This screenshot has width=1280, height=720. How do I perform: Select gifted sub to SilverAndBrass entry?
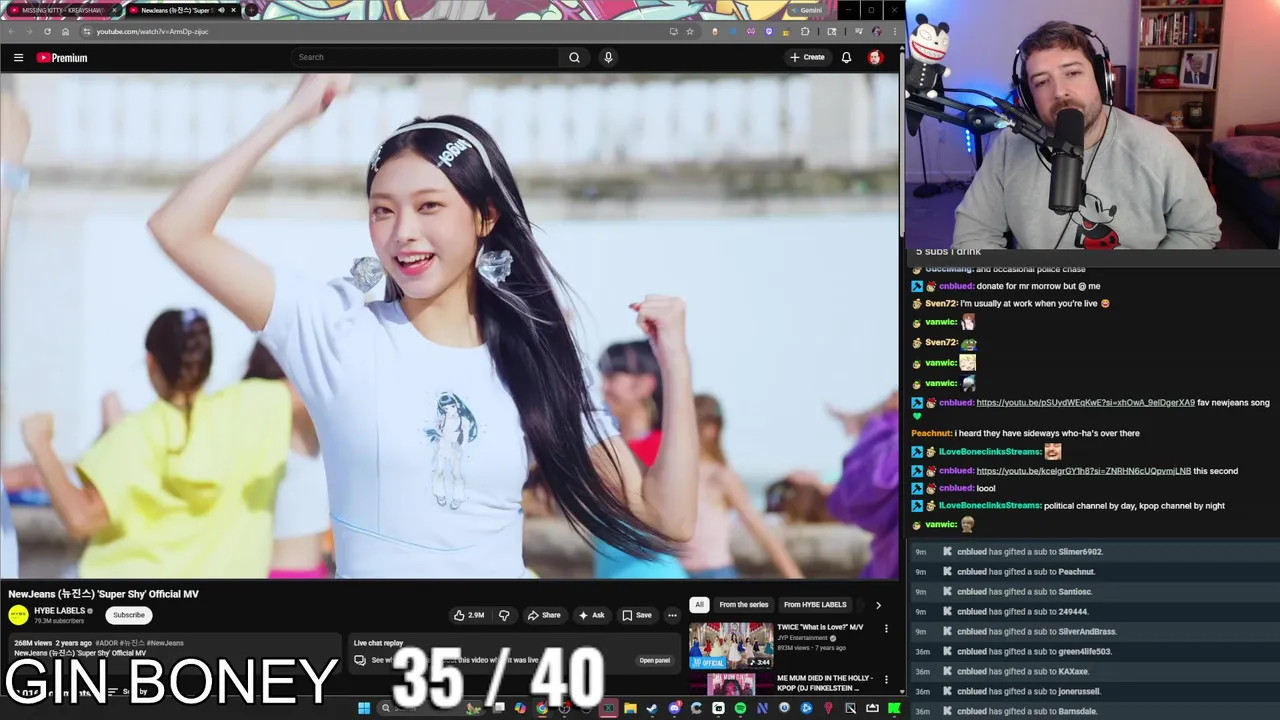tap(1095, 632)
